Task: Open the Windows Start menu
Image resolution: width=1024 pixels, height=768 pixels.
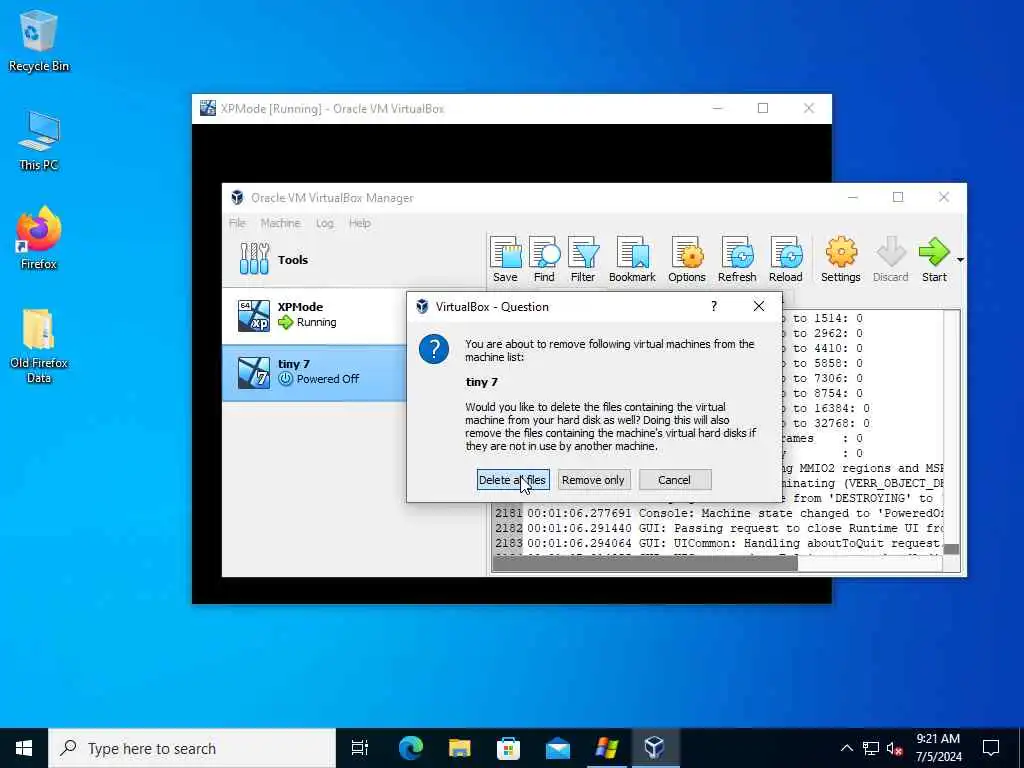Action: pos(24,748)
